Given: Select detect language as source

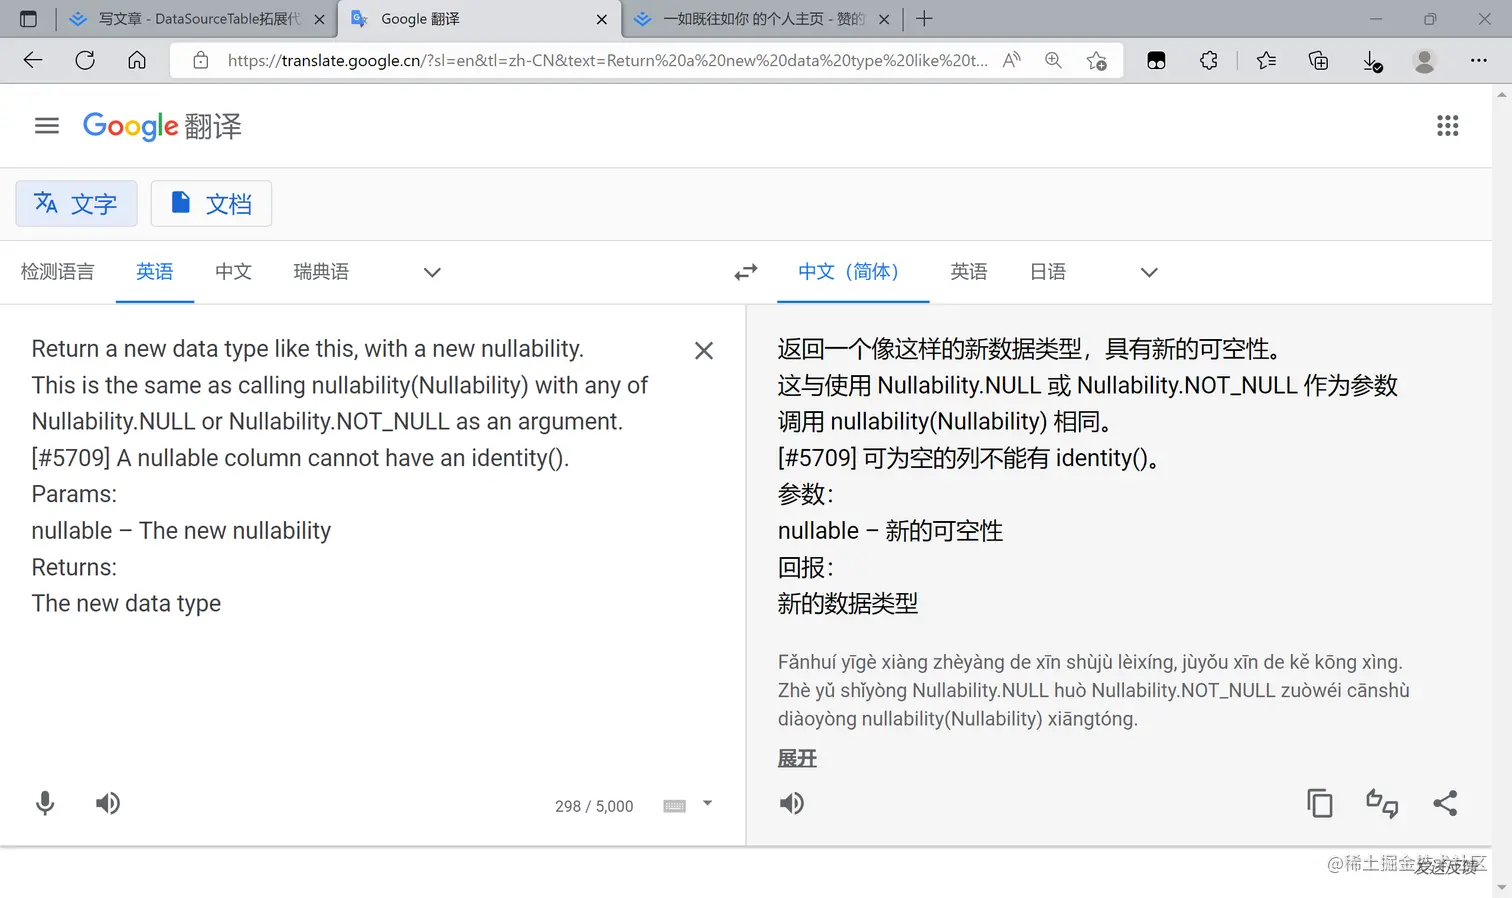Looking at the screenshot, I should (x=58, y=272).
